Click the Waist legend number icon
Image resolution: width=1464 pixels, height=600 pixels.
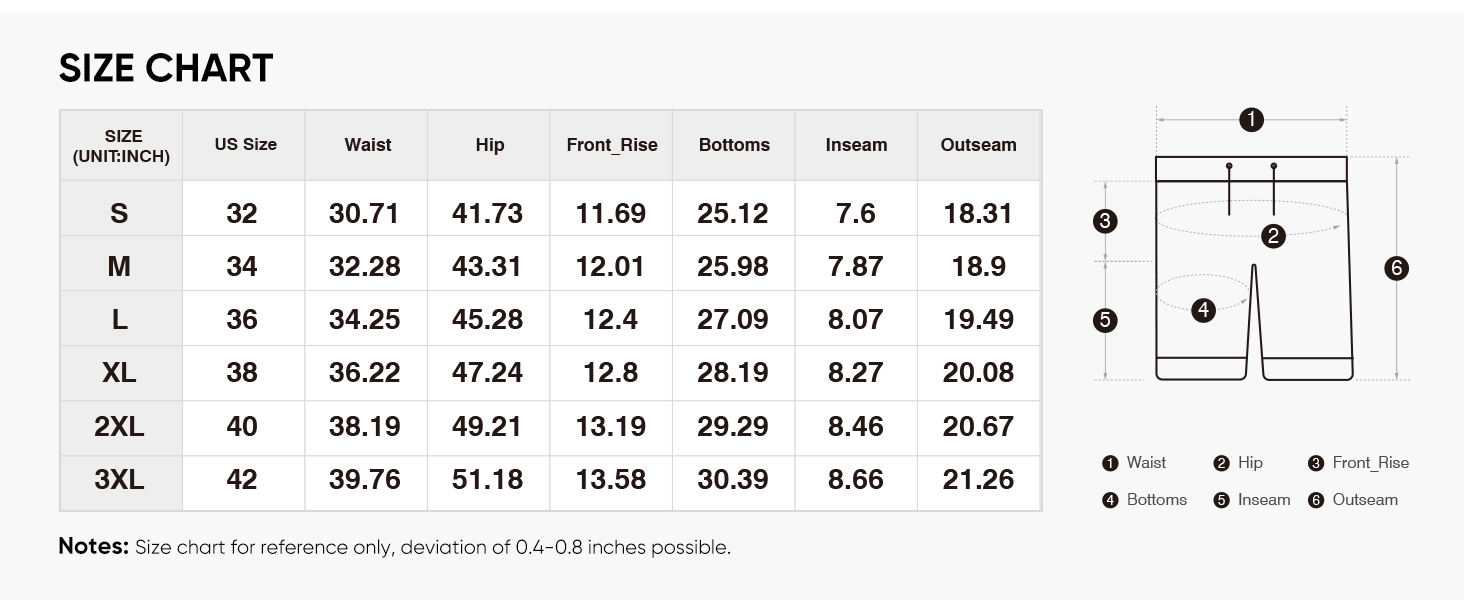tap(1109, 463)
